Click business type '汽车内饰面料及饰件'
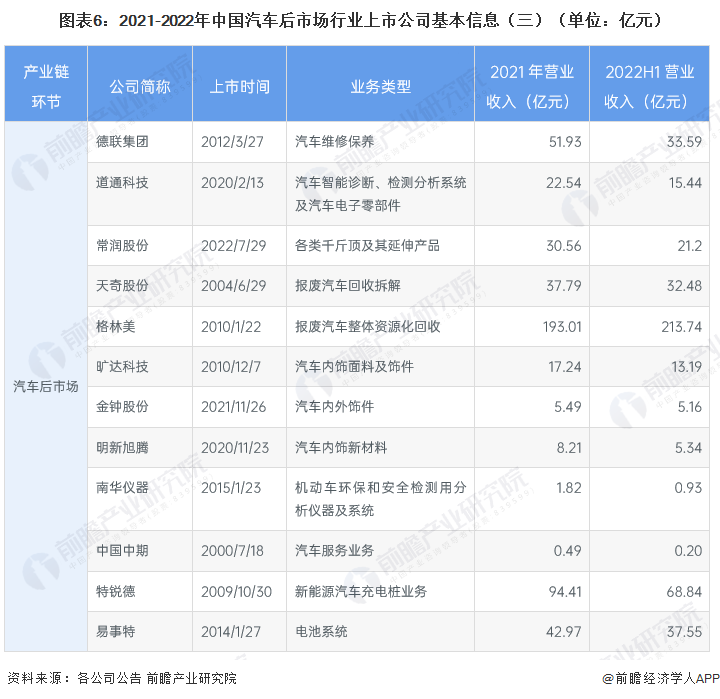Image resolution: width=720 pixels, height=699 pixels. point(354,366)
